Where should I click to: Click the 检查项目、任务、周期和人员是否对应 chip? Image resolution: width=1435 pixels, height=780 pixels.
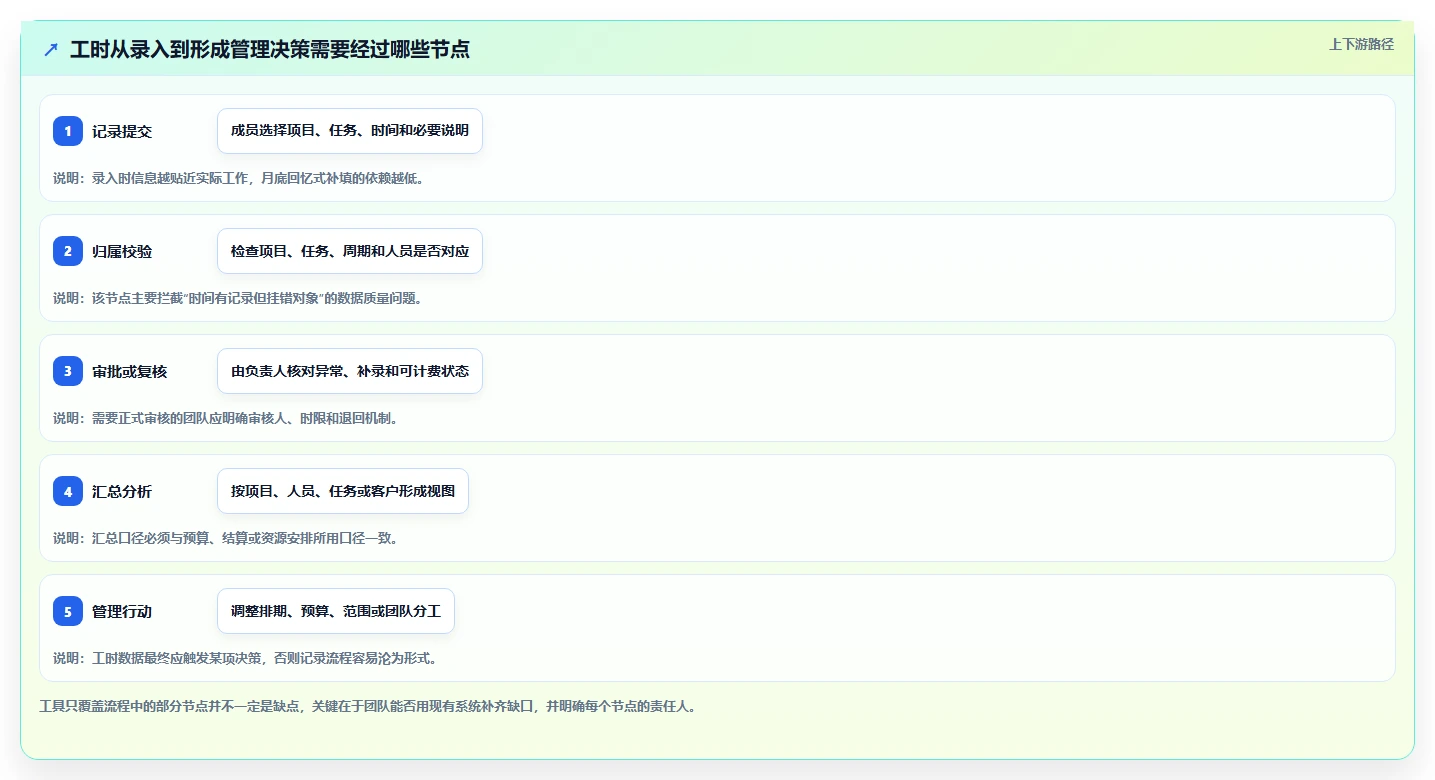point(350,251)
